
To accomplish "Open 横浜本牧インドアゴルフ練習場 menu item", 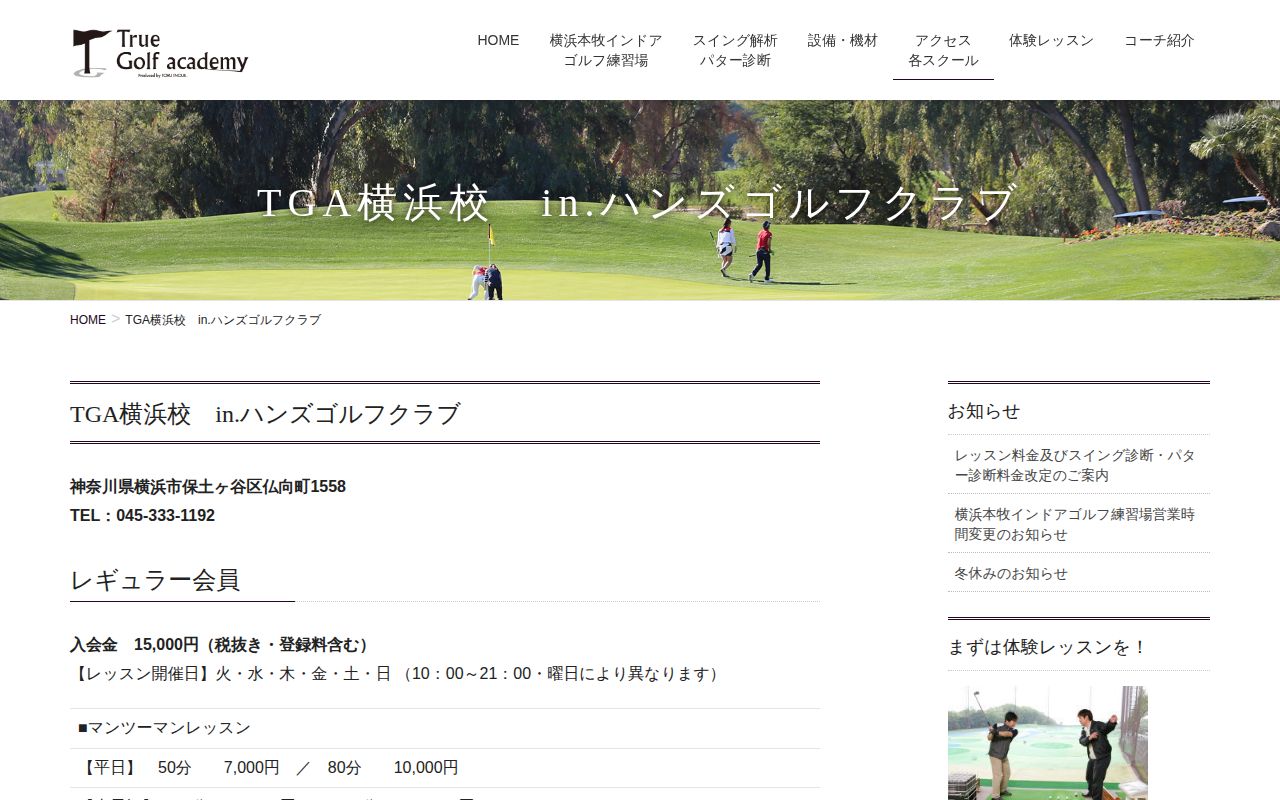I will coord(606,51).
